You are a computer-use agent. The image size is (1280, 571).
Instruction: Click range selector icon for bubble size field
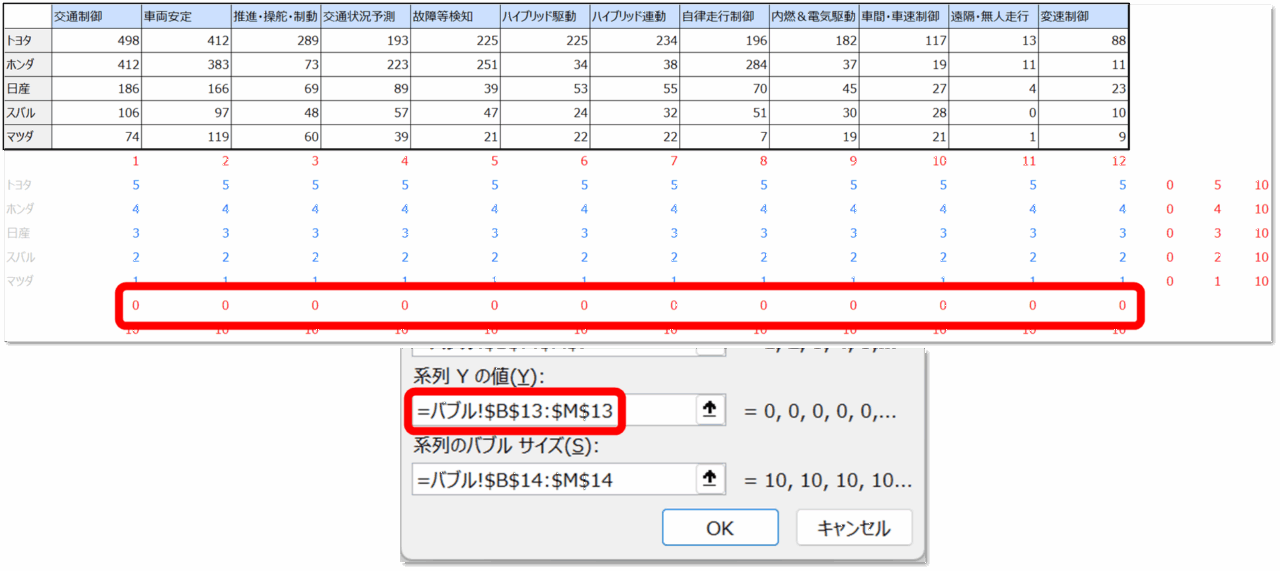[709, 479]
